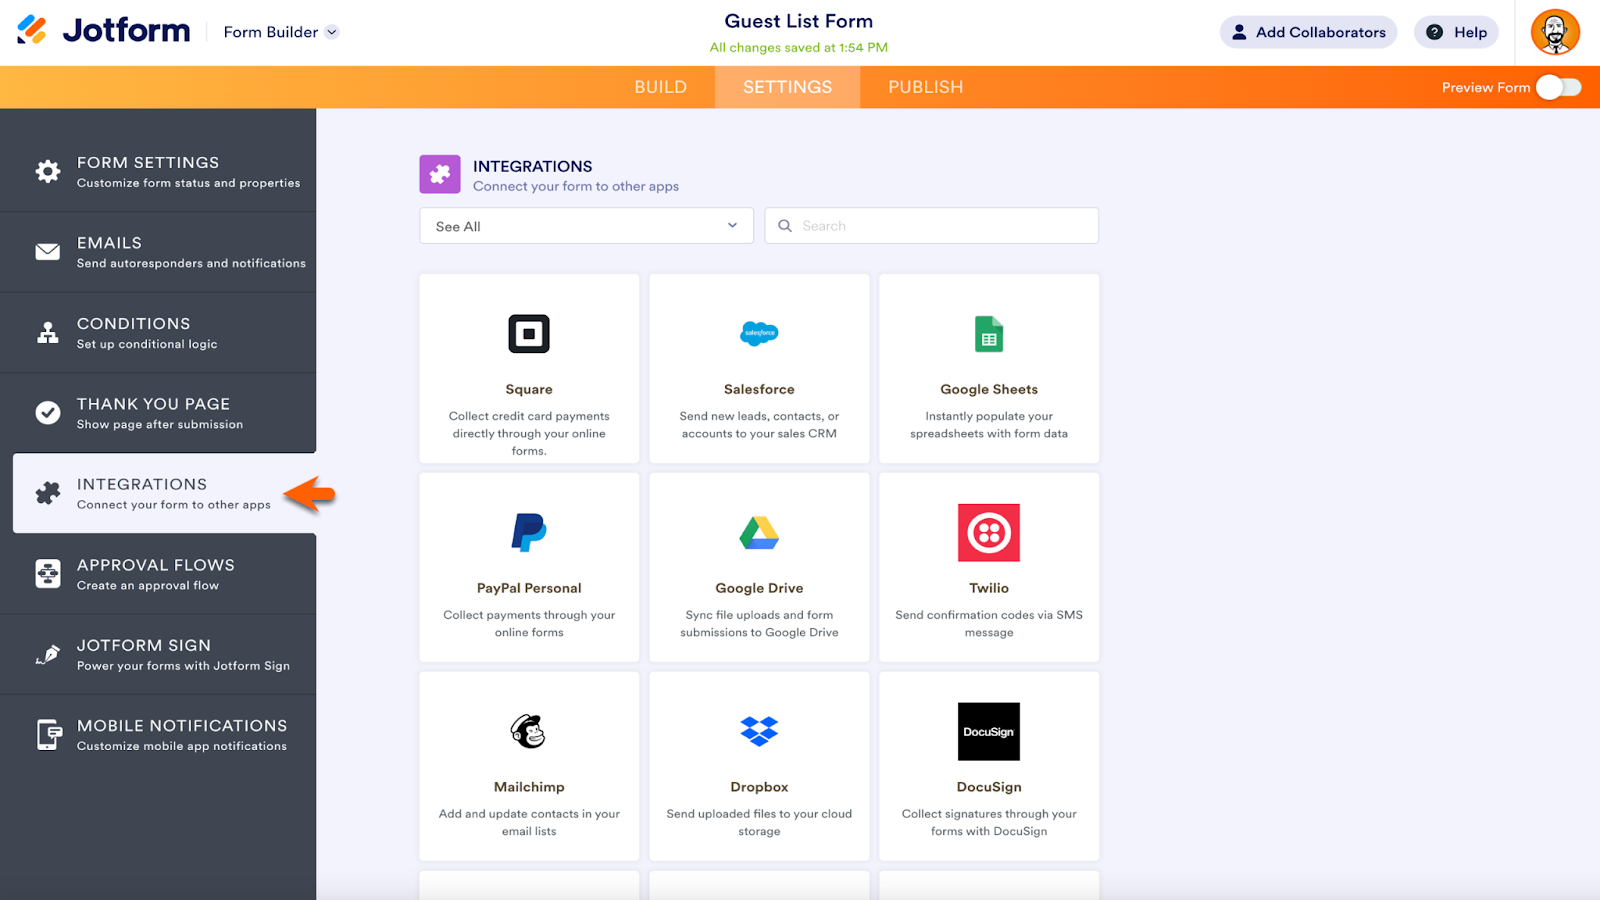
Task: Expand the Form Builder dropdown chevron
Action: click(x=332, y=32)
